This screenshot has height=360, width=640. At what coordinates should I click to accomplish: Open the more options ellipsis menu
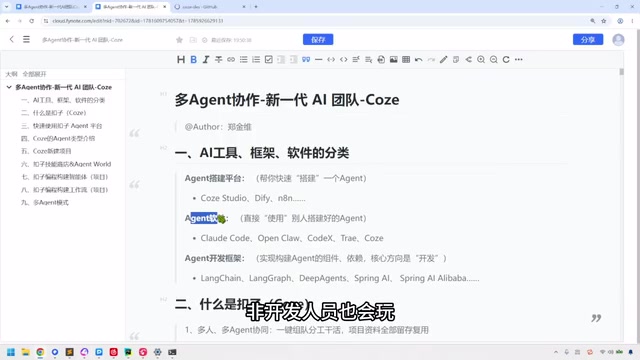click(519, 60)
